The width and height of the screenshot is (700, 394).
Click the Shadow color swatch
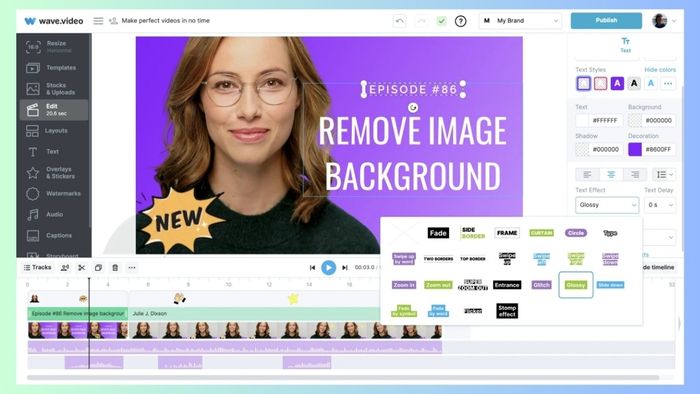(x=582, y=149)
